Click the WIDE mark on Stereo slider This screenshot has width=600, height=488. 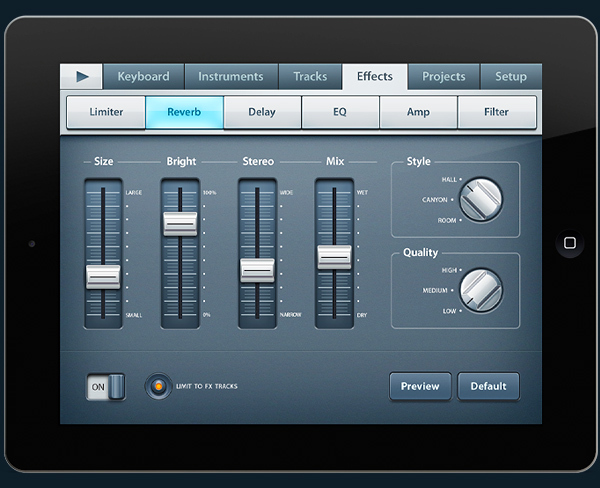click(x=286, y=193)
